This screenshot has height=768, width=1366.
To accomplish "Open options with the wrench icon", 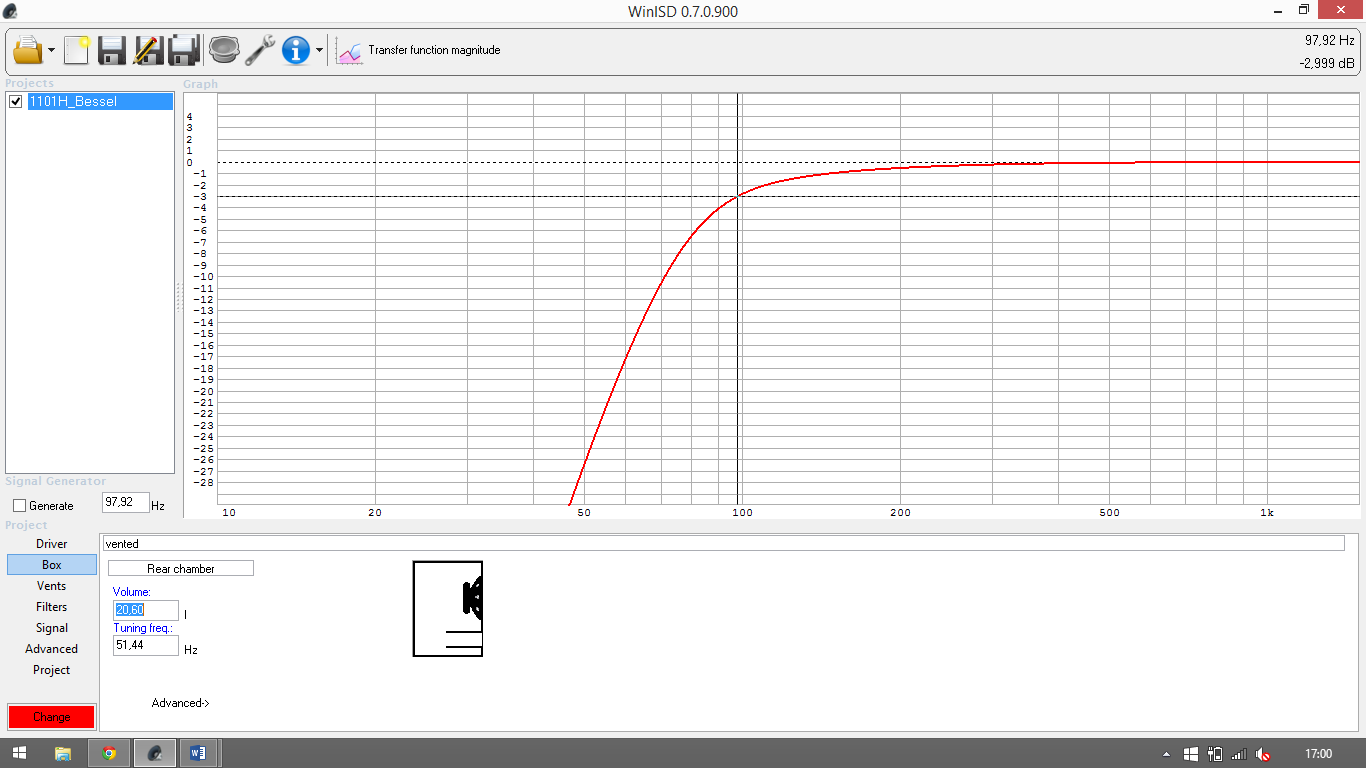I will (x=260, y=49).
